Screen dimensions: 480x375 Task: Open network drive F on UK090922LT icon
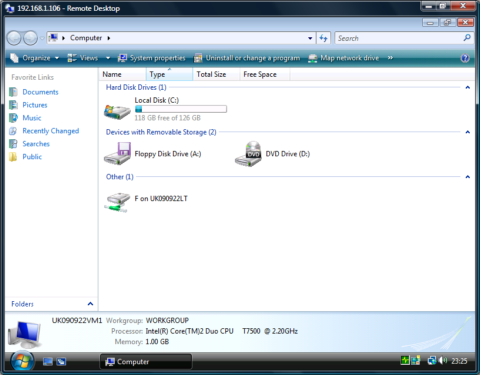[117, 202]
